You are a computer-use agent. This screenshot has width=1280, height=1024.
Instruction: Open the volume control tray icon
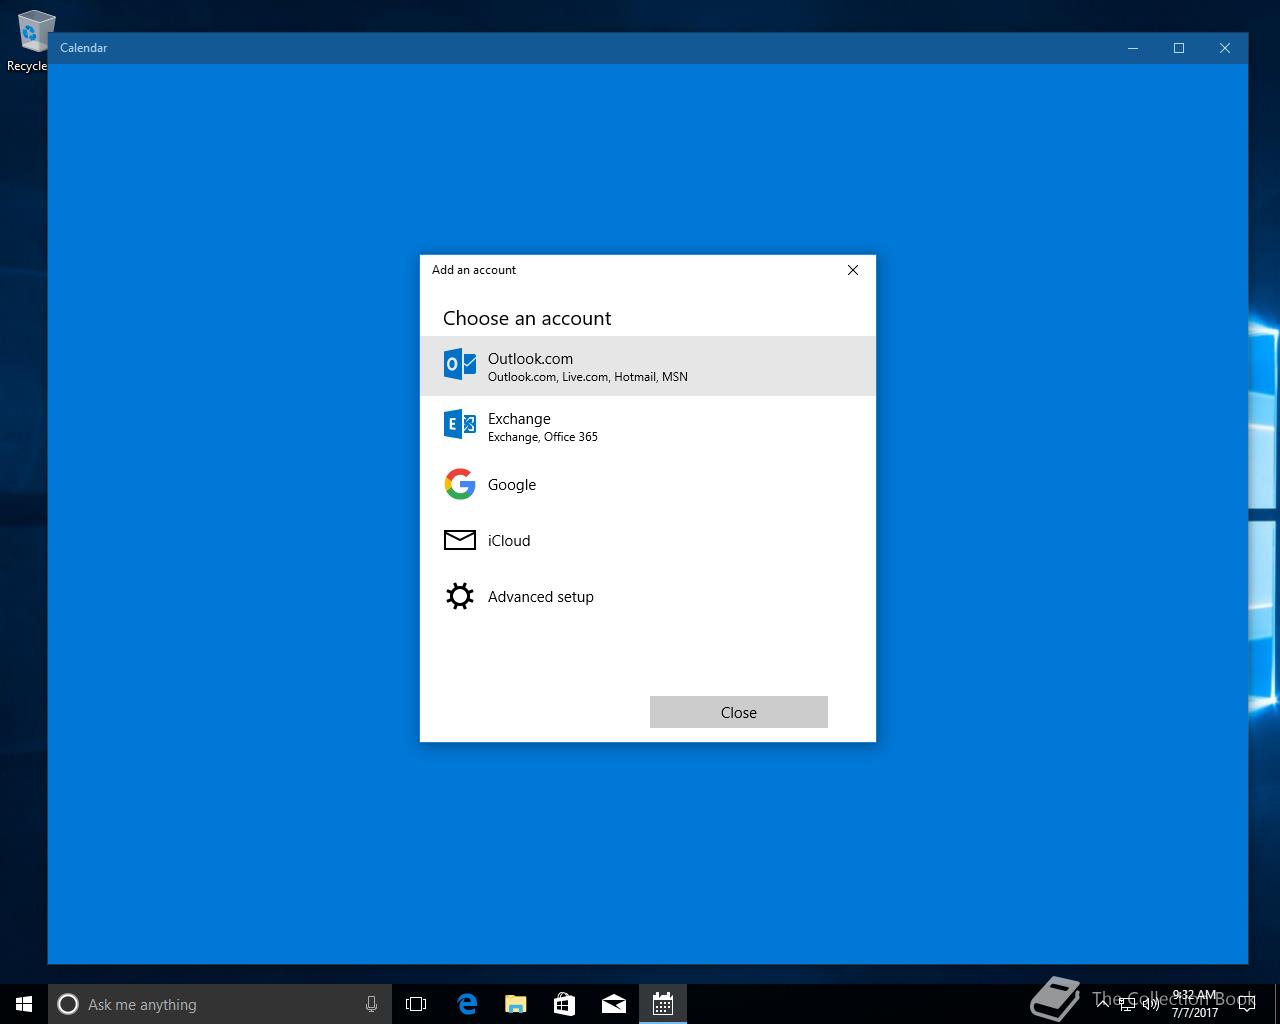point(1150,1004)
